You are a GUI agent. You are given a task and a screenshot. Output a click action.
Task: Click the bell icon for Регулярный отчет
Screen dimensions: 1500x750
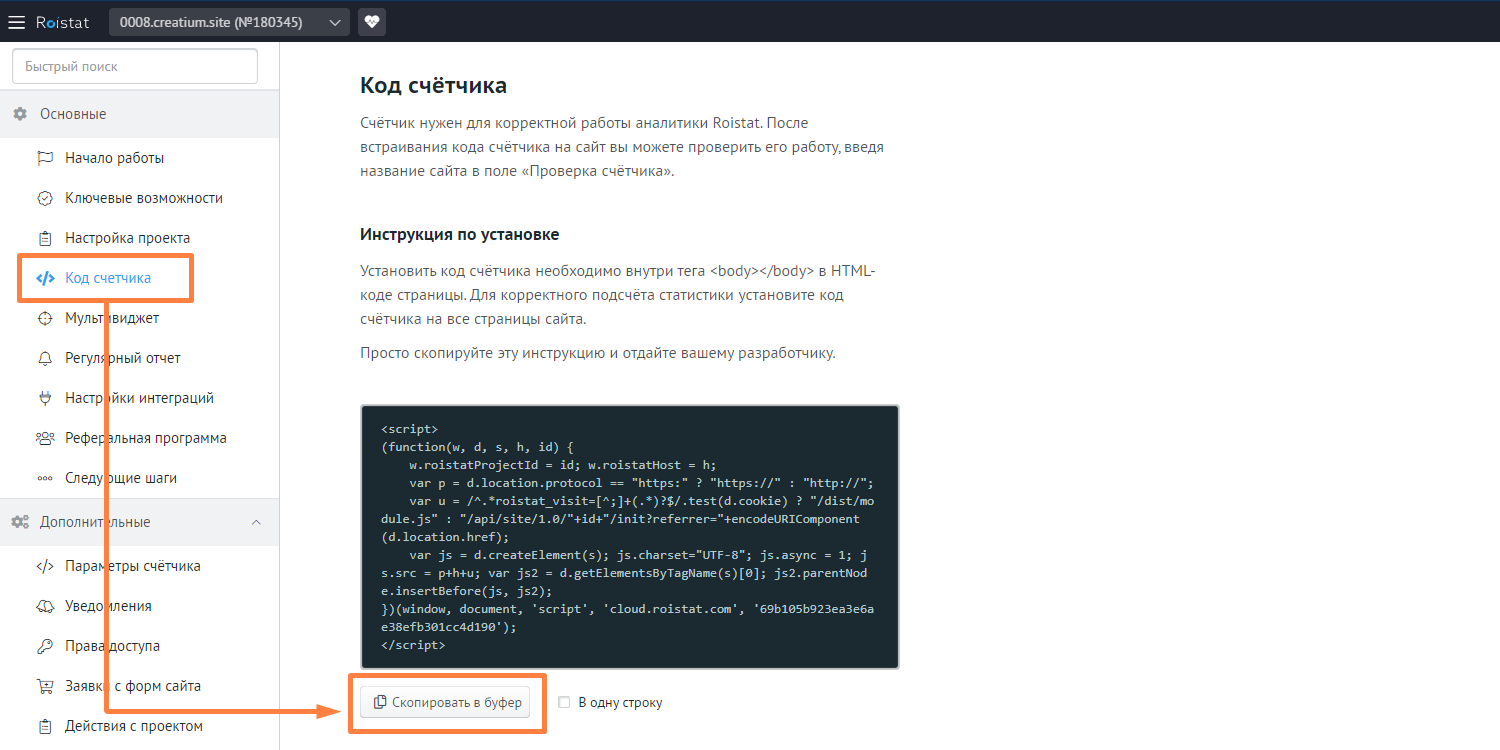[x=45, y=358]
